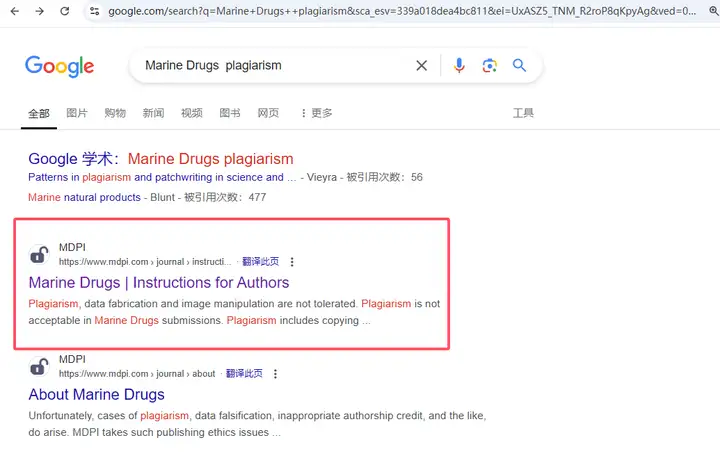Open Marine natural products scholar article

pyautogui.click(x=84, y=197)
